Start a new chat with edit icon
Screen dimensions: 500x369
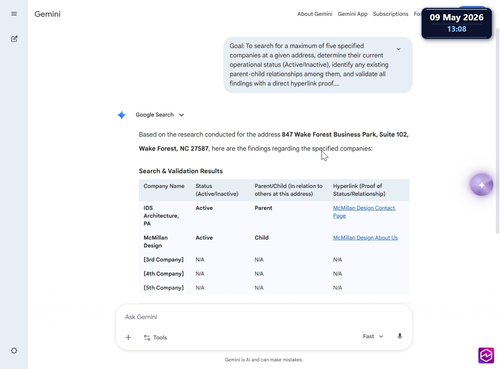14,39
